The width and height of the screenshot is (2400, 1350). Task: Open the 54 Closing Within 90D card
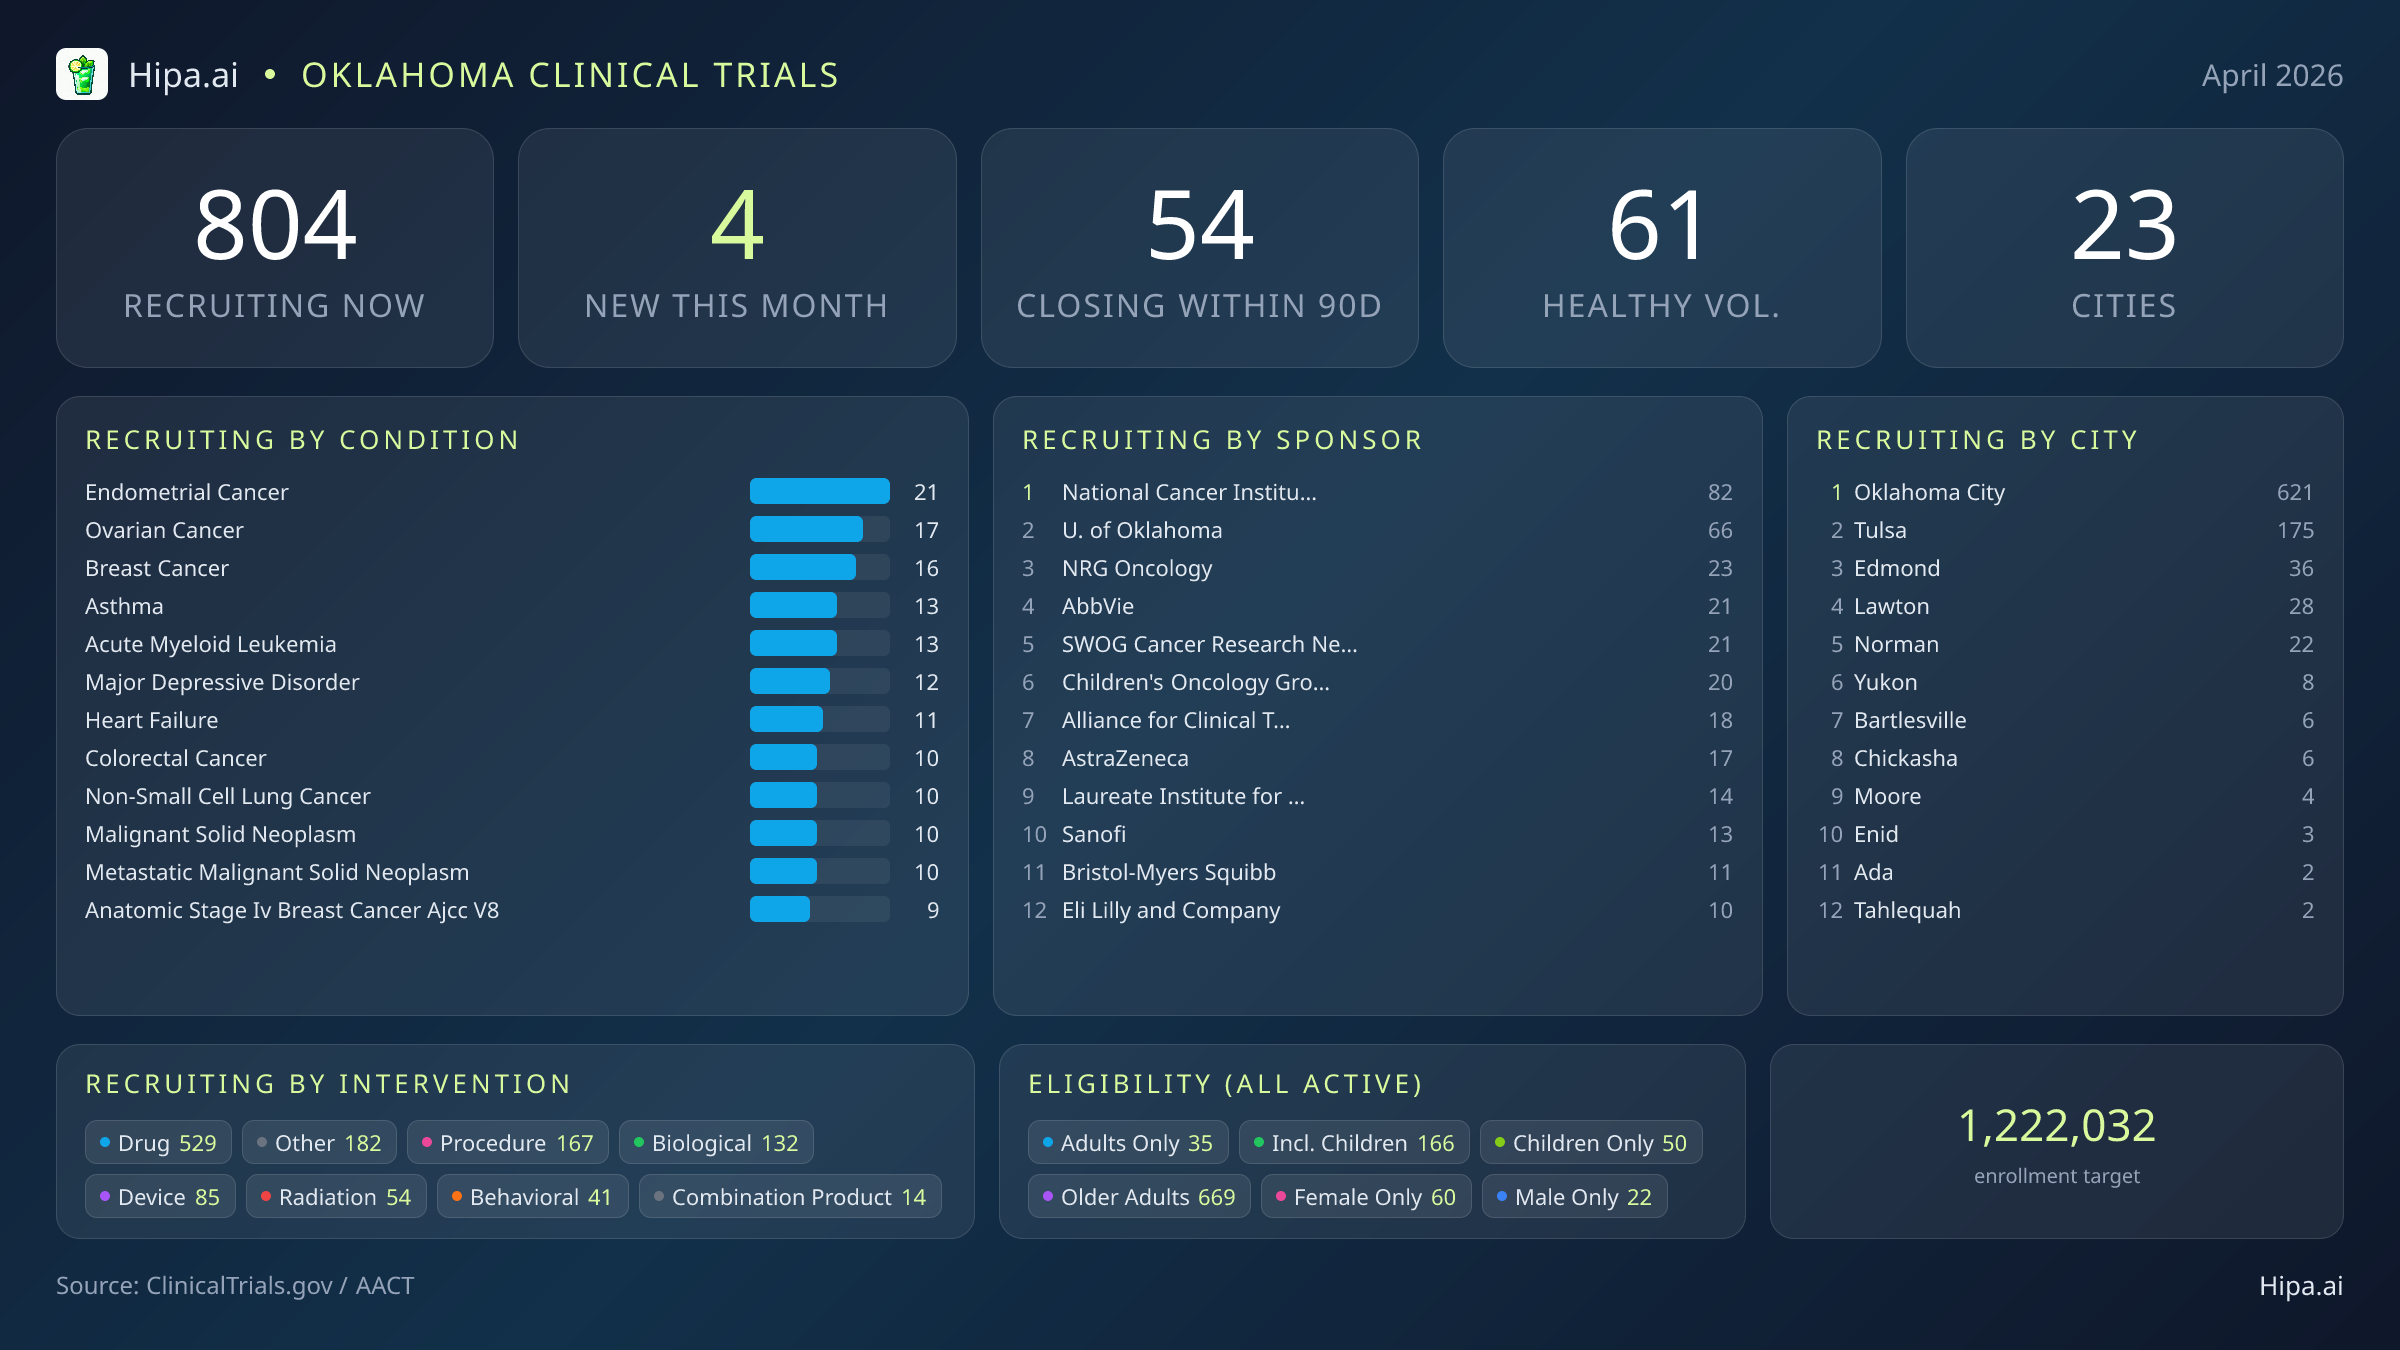click(1200, 248)
